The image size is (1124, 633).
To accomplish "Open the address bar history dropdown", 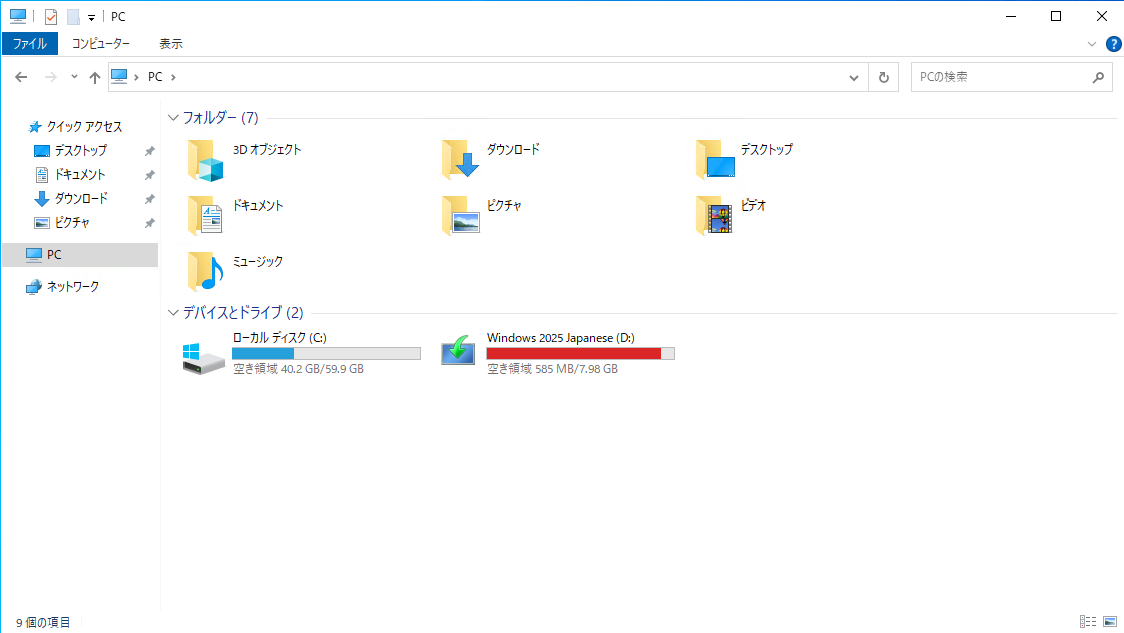I will (x=854, y=77).
